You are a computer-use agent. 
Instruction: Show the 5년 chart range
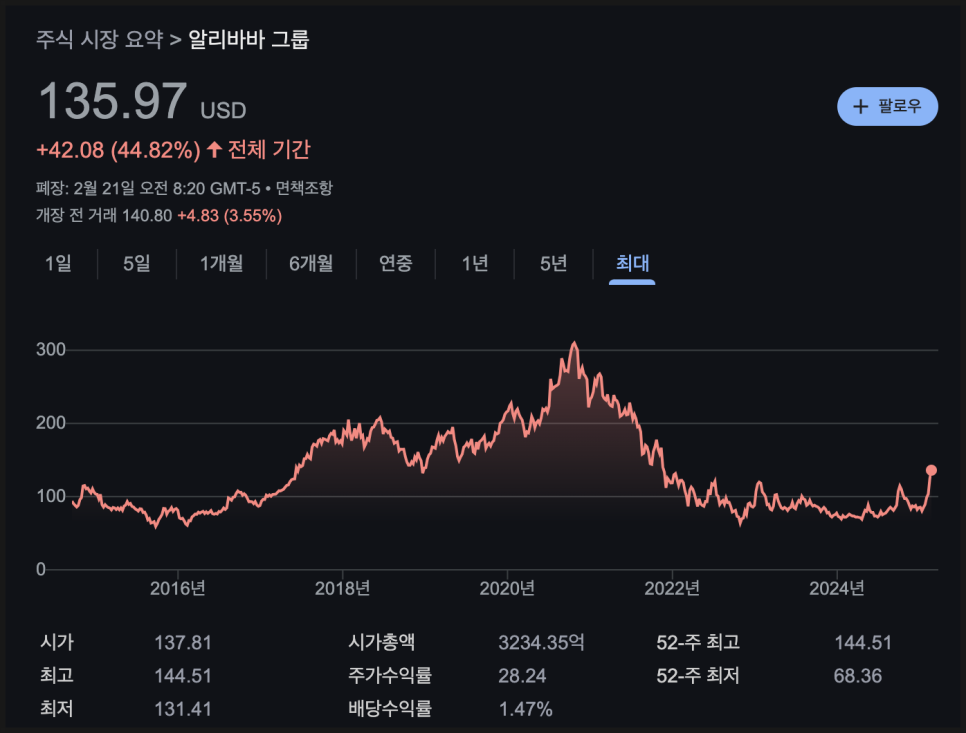pos(553,264)
